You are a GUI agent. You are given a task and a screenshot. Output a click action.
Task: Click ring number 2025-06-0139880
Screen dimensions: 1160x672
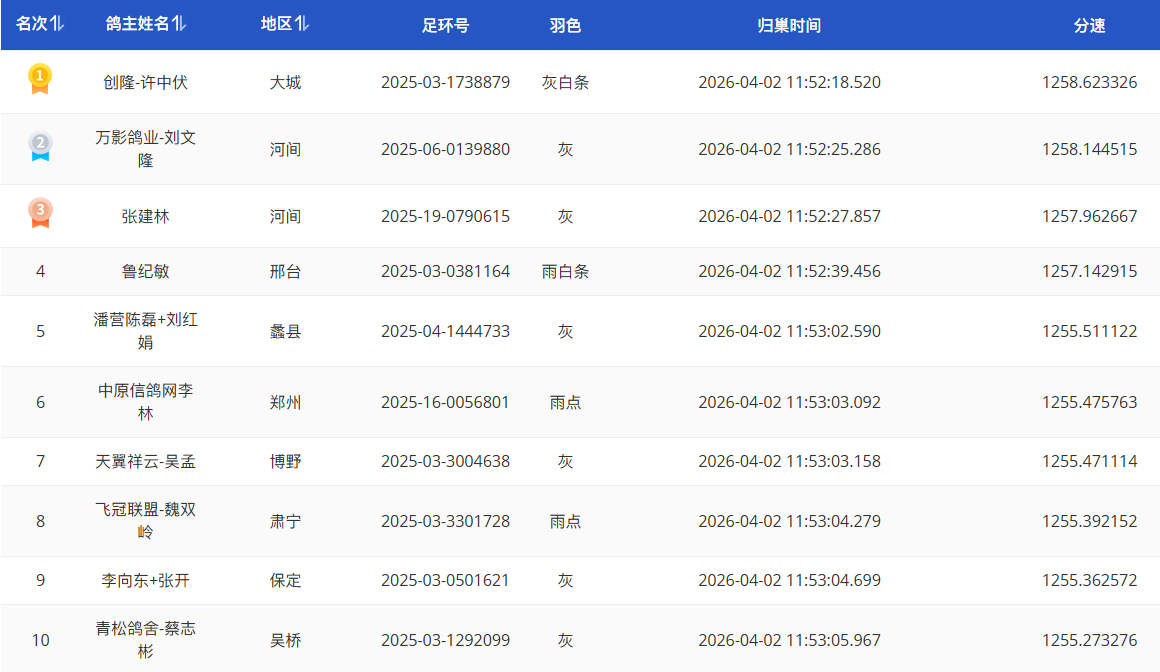pos(445,149)
